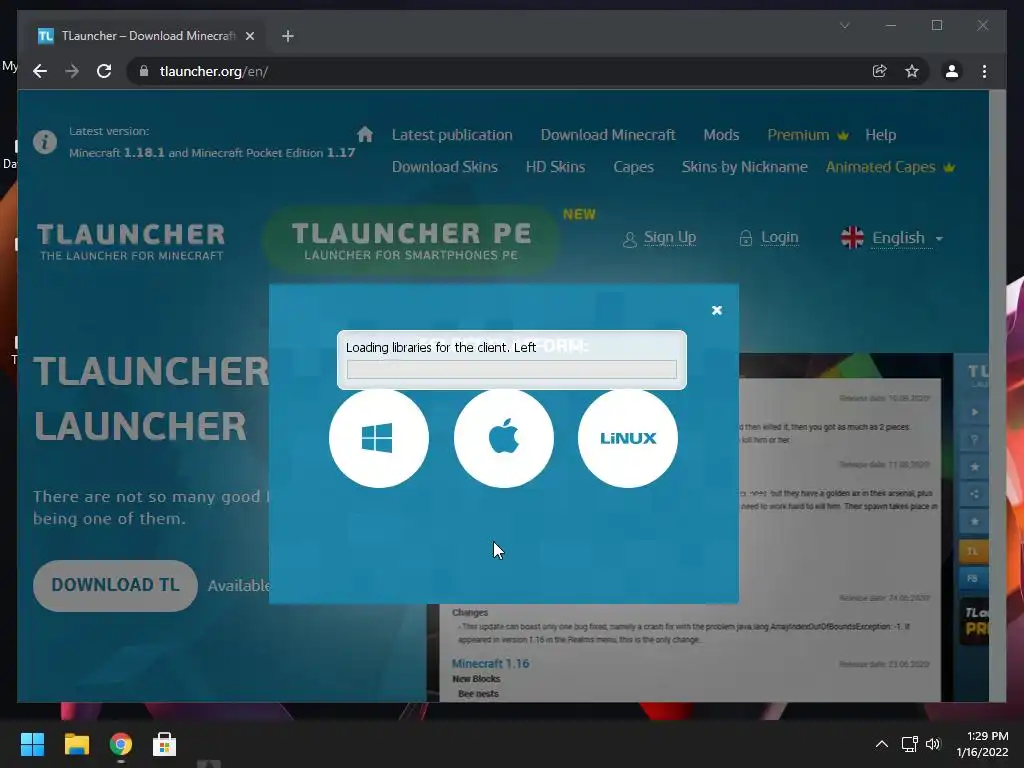Click the TLauncher PE banner button
Viewport: 1024px width, 768px height.
coord(411,240)
